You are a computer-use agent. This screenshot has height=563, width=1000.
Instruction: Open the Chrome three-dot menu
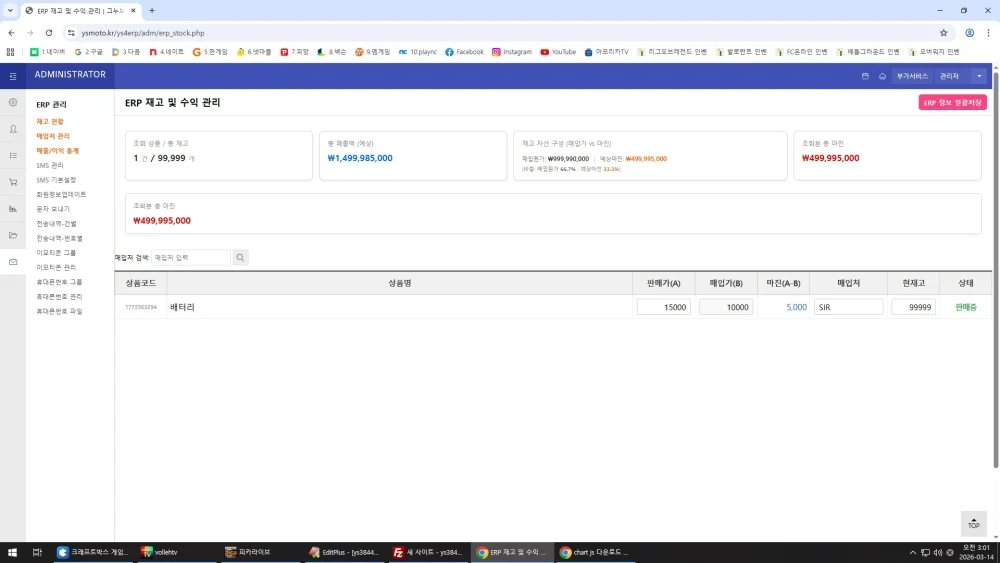(989, 33)
